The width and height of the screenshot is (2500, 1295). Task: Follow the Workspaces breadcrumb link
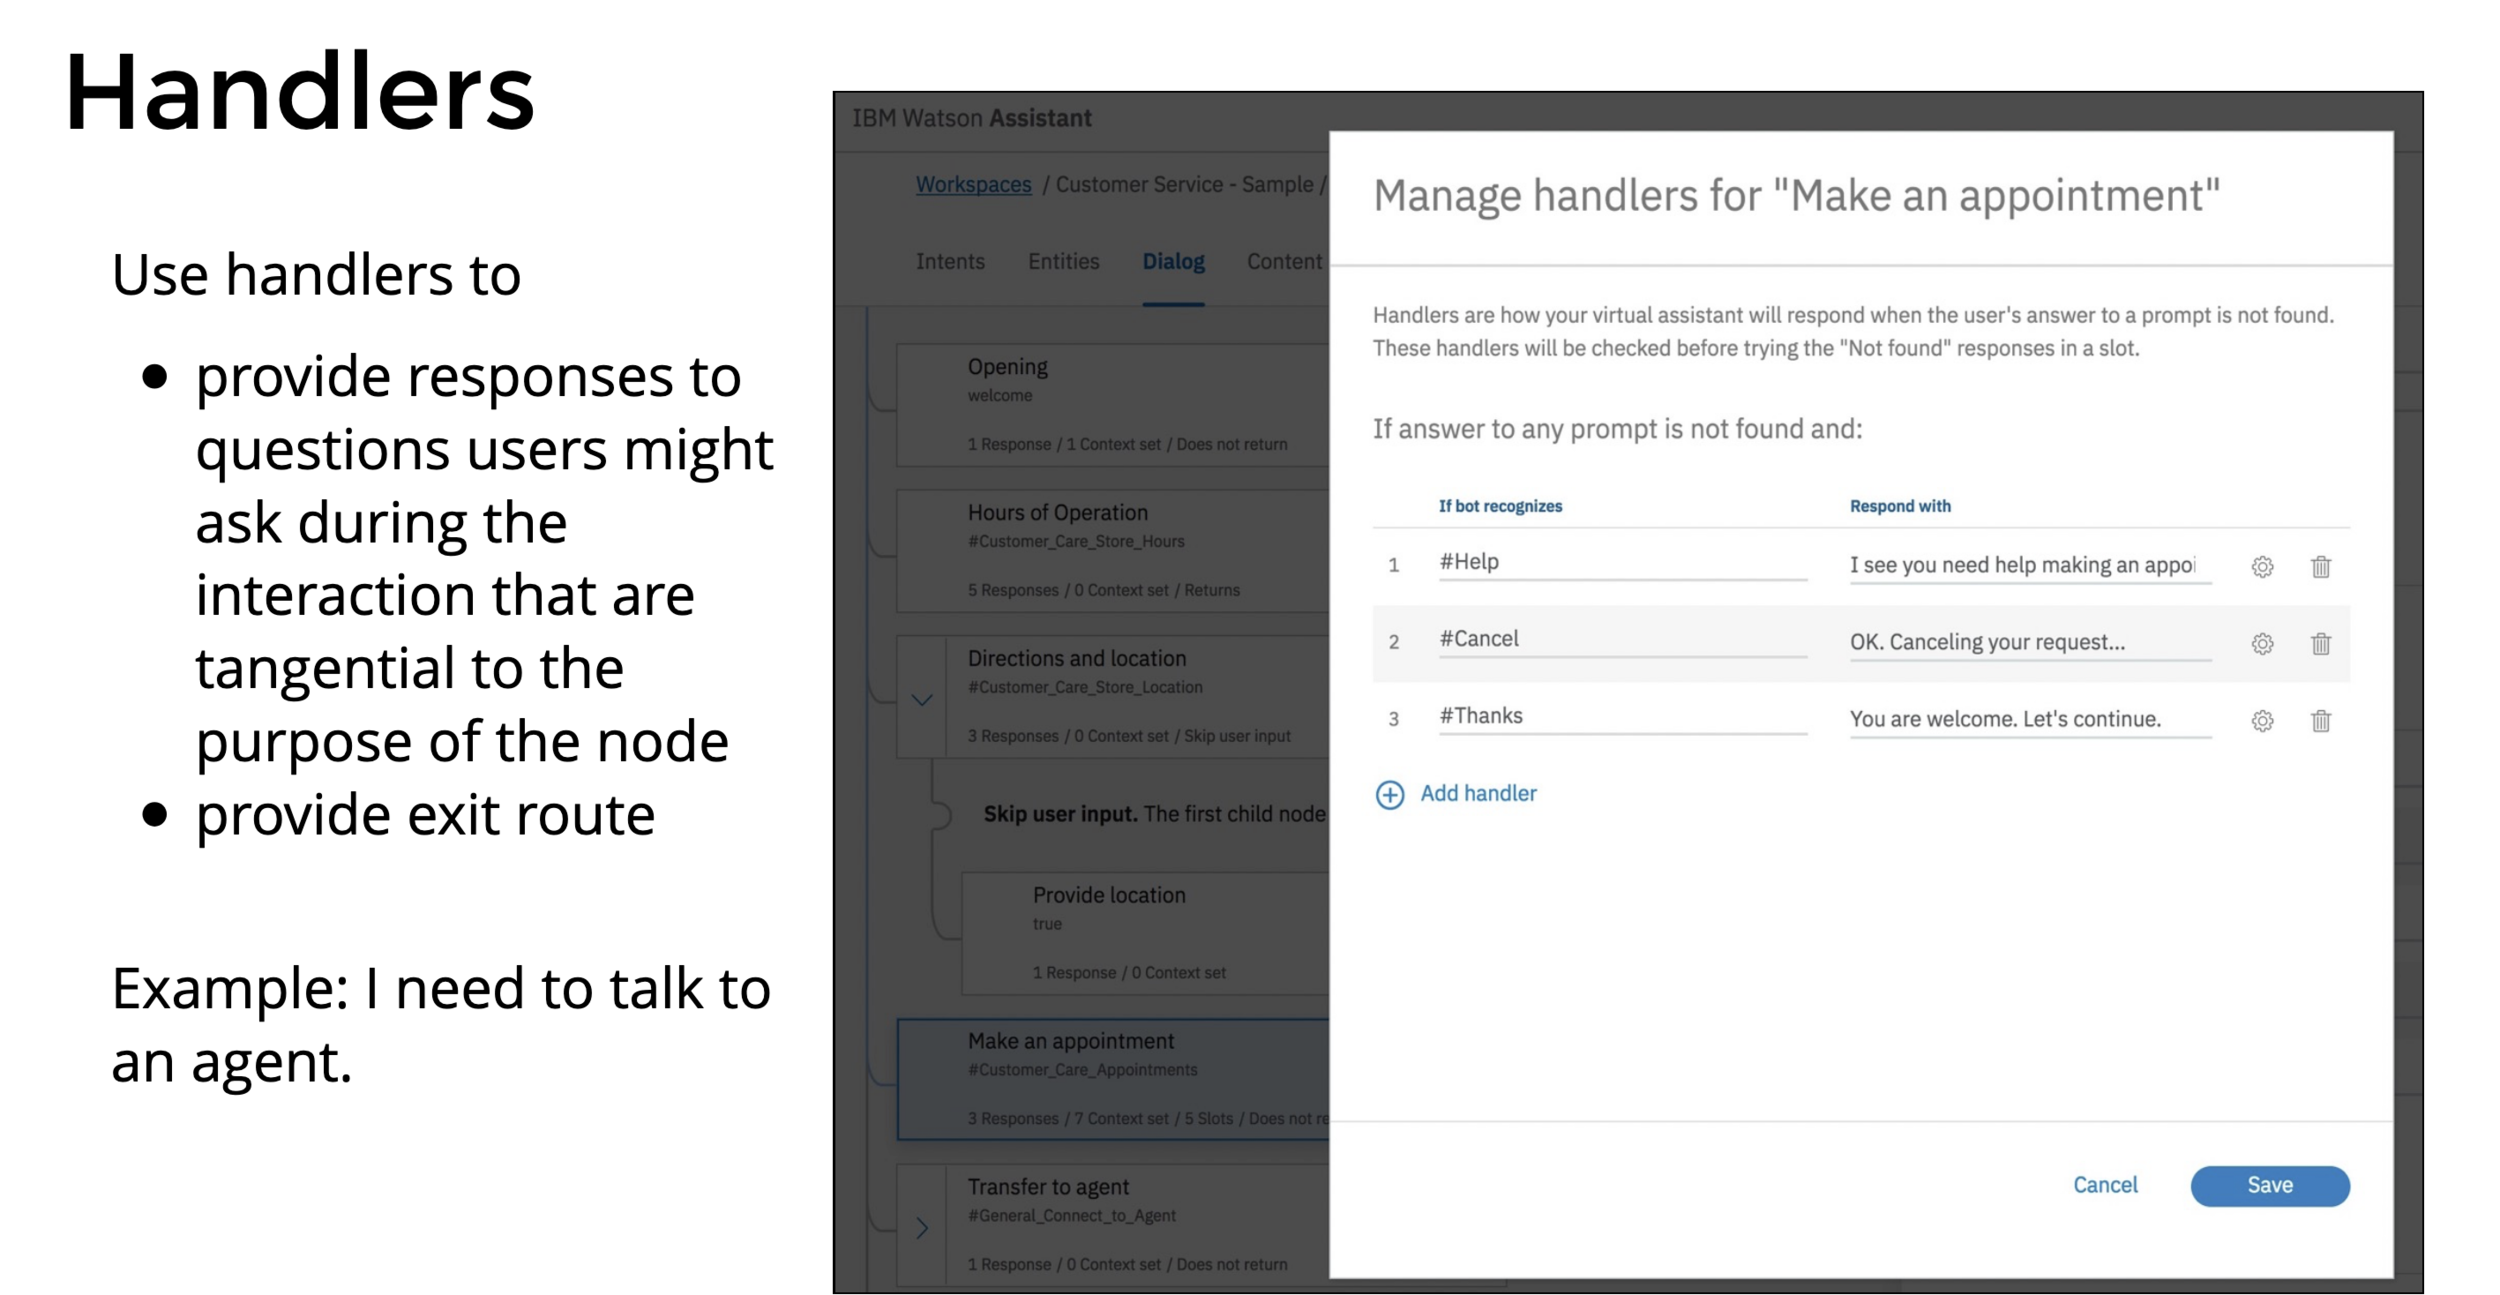[x=973, y=185]
